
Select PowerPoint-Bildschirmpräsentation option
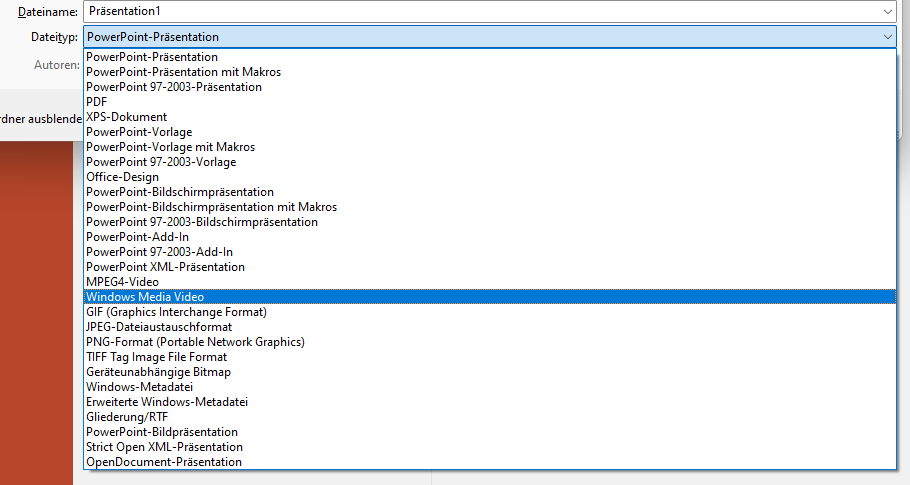tap(490, 192)
